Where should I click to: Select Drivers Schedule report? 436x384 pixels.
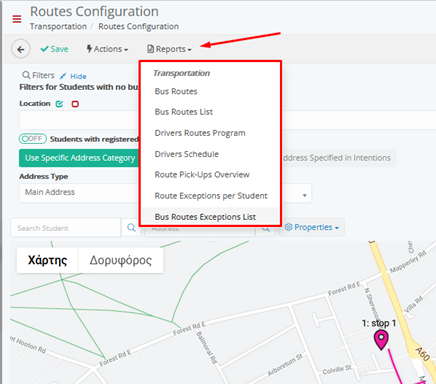pos(187,154)
